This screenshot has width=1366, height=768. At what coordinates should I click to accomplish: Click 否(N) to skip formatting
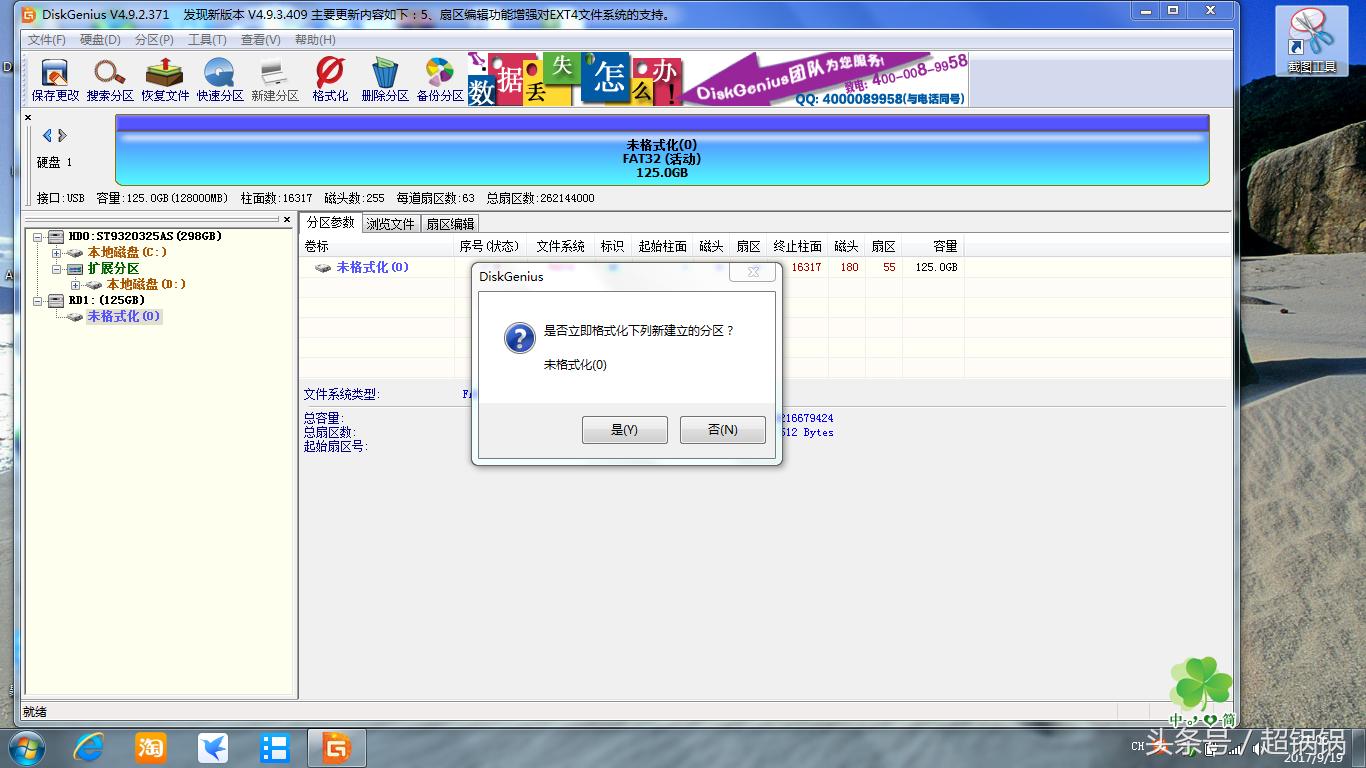[x=722, y=429]
